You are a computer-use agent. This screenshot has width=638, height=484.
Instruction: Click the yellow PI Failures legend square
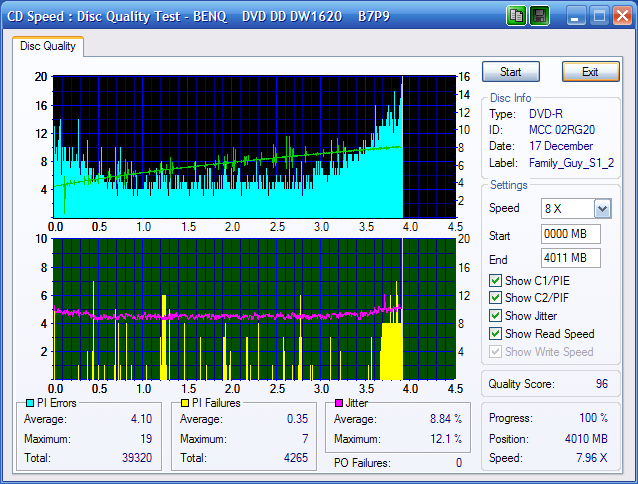185,403
